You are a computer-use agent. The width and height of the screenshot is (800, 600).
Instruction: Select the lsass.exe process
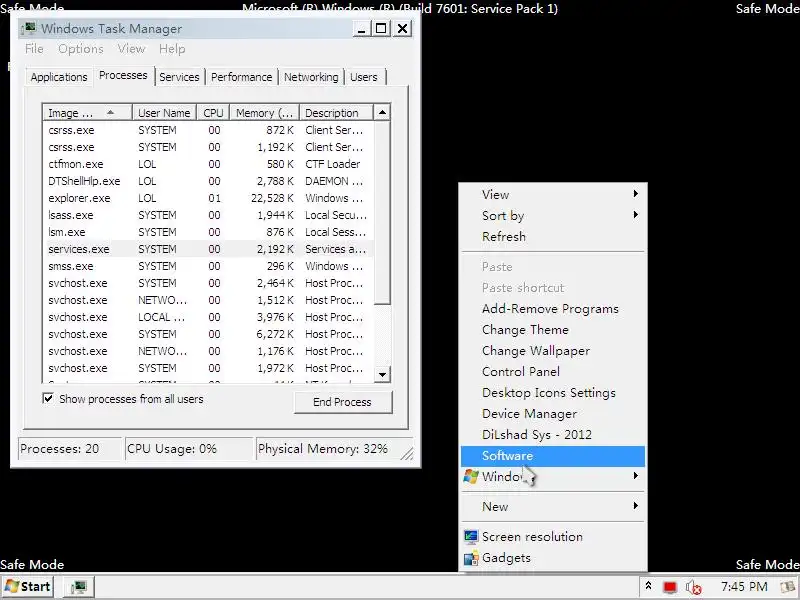[x=209, y=215]
